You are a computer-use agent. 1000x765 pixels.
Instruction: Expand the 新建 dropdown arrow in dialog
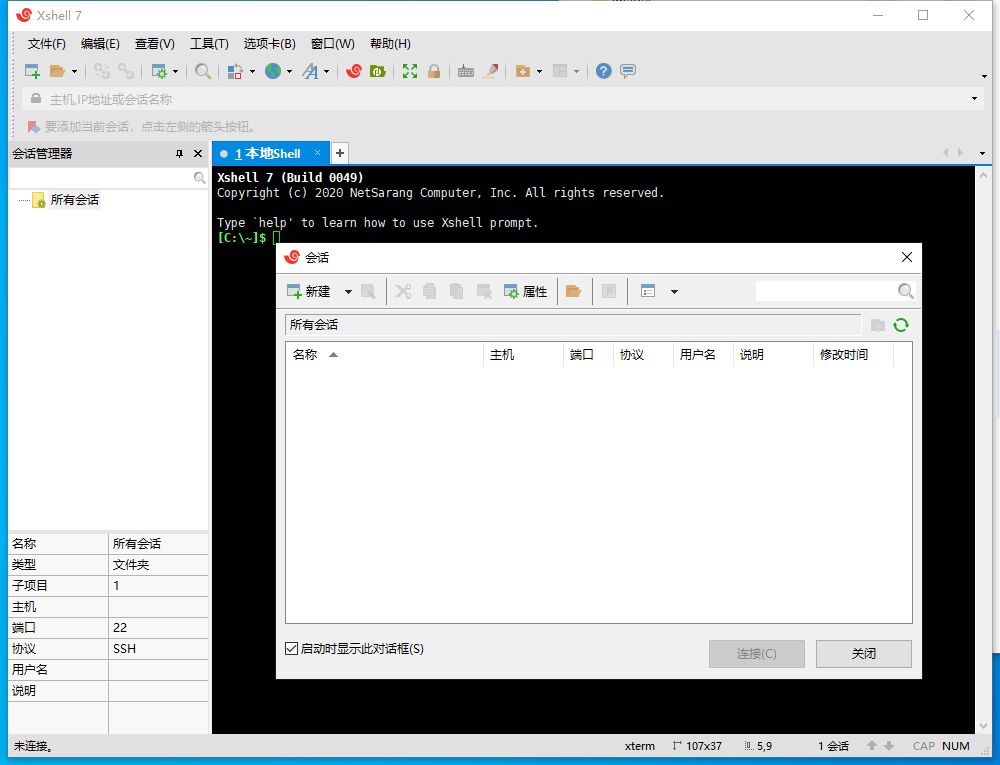click(x=348, y=292)
